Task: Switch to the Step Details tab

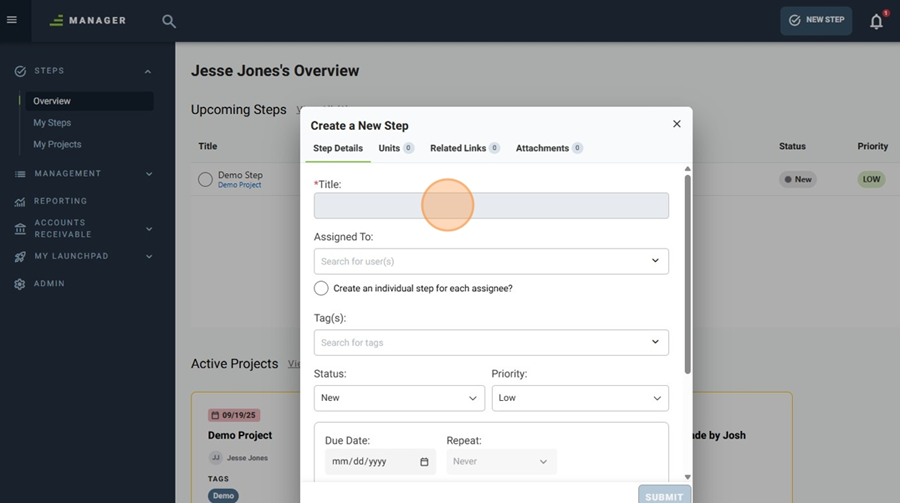Action: click(338, 148)
